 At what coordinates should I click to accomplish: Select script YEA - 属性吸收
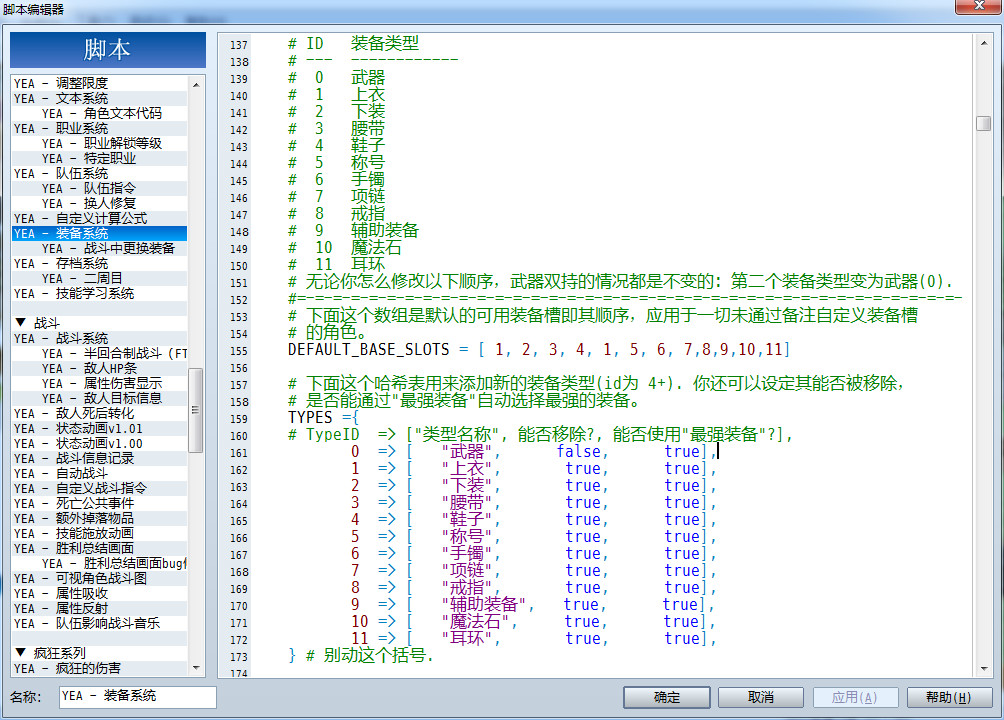99,593
